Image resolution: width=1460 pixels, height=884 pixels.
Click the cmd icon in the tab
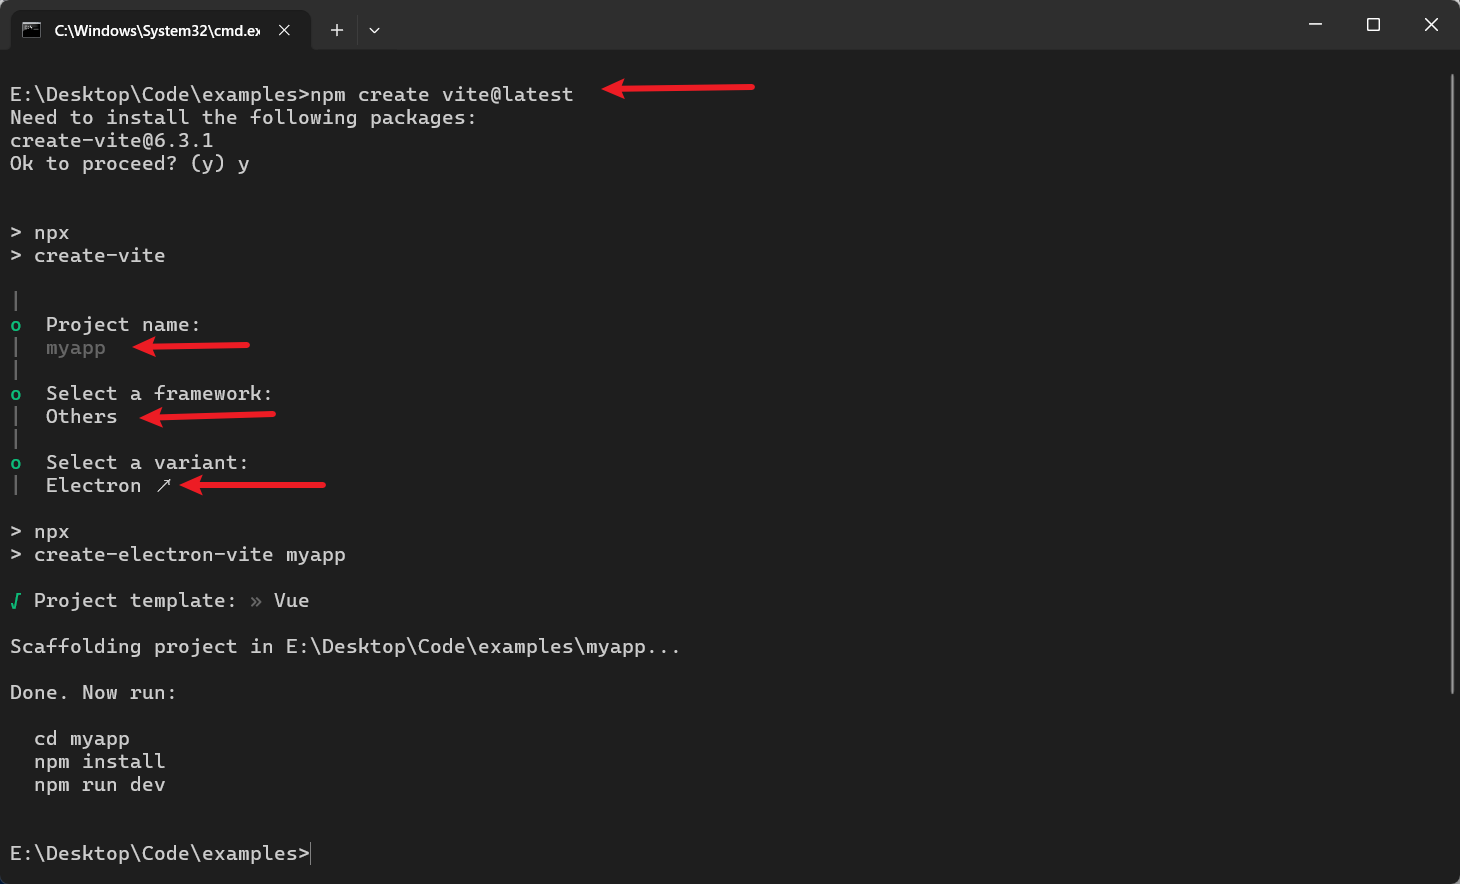(x=32, y=30)
